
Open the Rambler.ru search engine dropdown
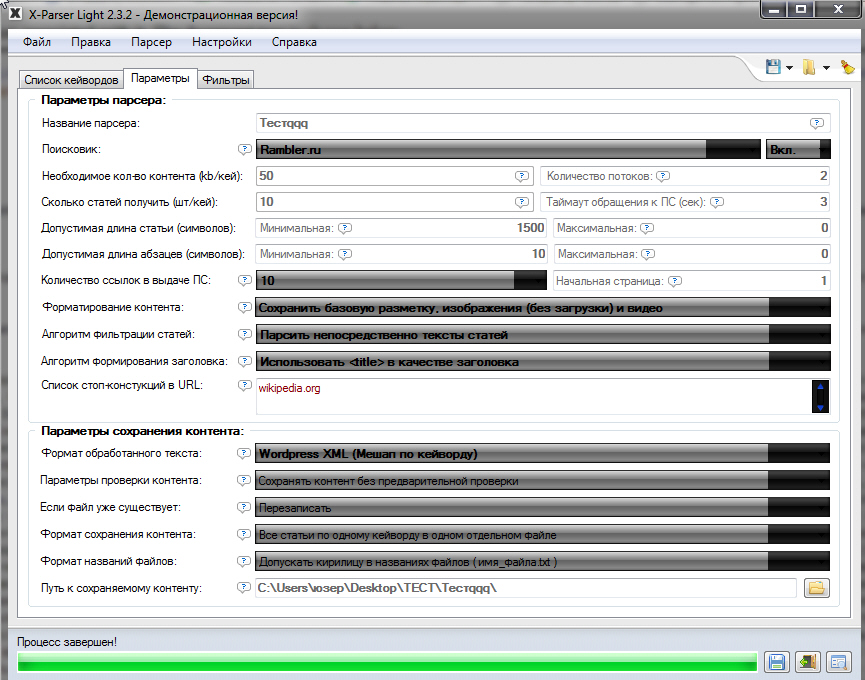pyautogui.click(x=508, y=149)
